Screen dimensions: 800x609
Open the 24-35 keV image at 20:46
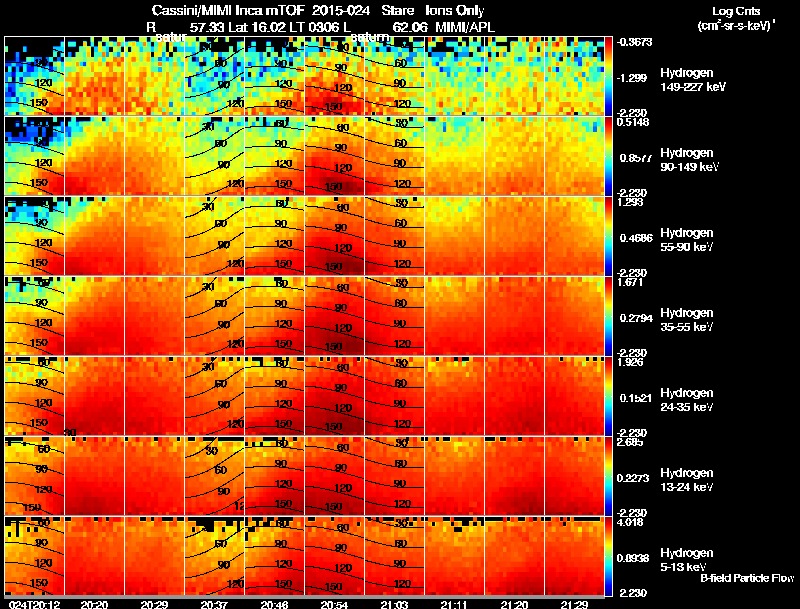coord(274,396)
